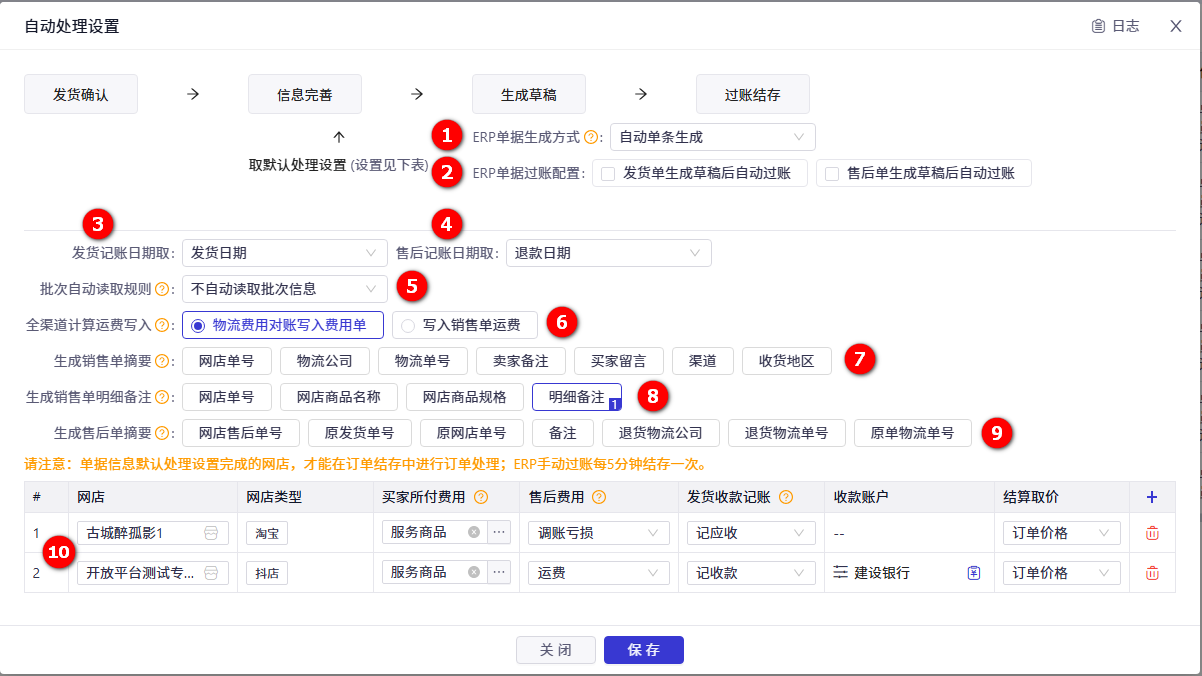Click the 关 闭 button
This screenshot has width=1202, height=676.
tap(556, 650)
